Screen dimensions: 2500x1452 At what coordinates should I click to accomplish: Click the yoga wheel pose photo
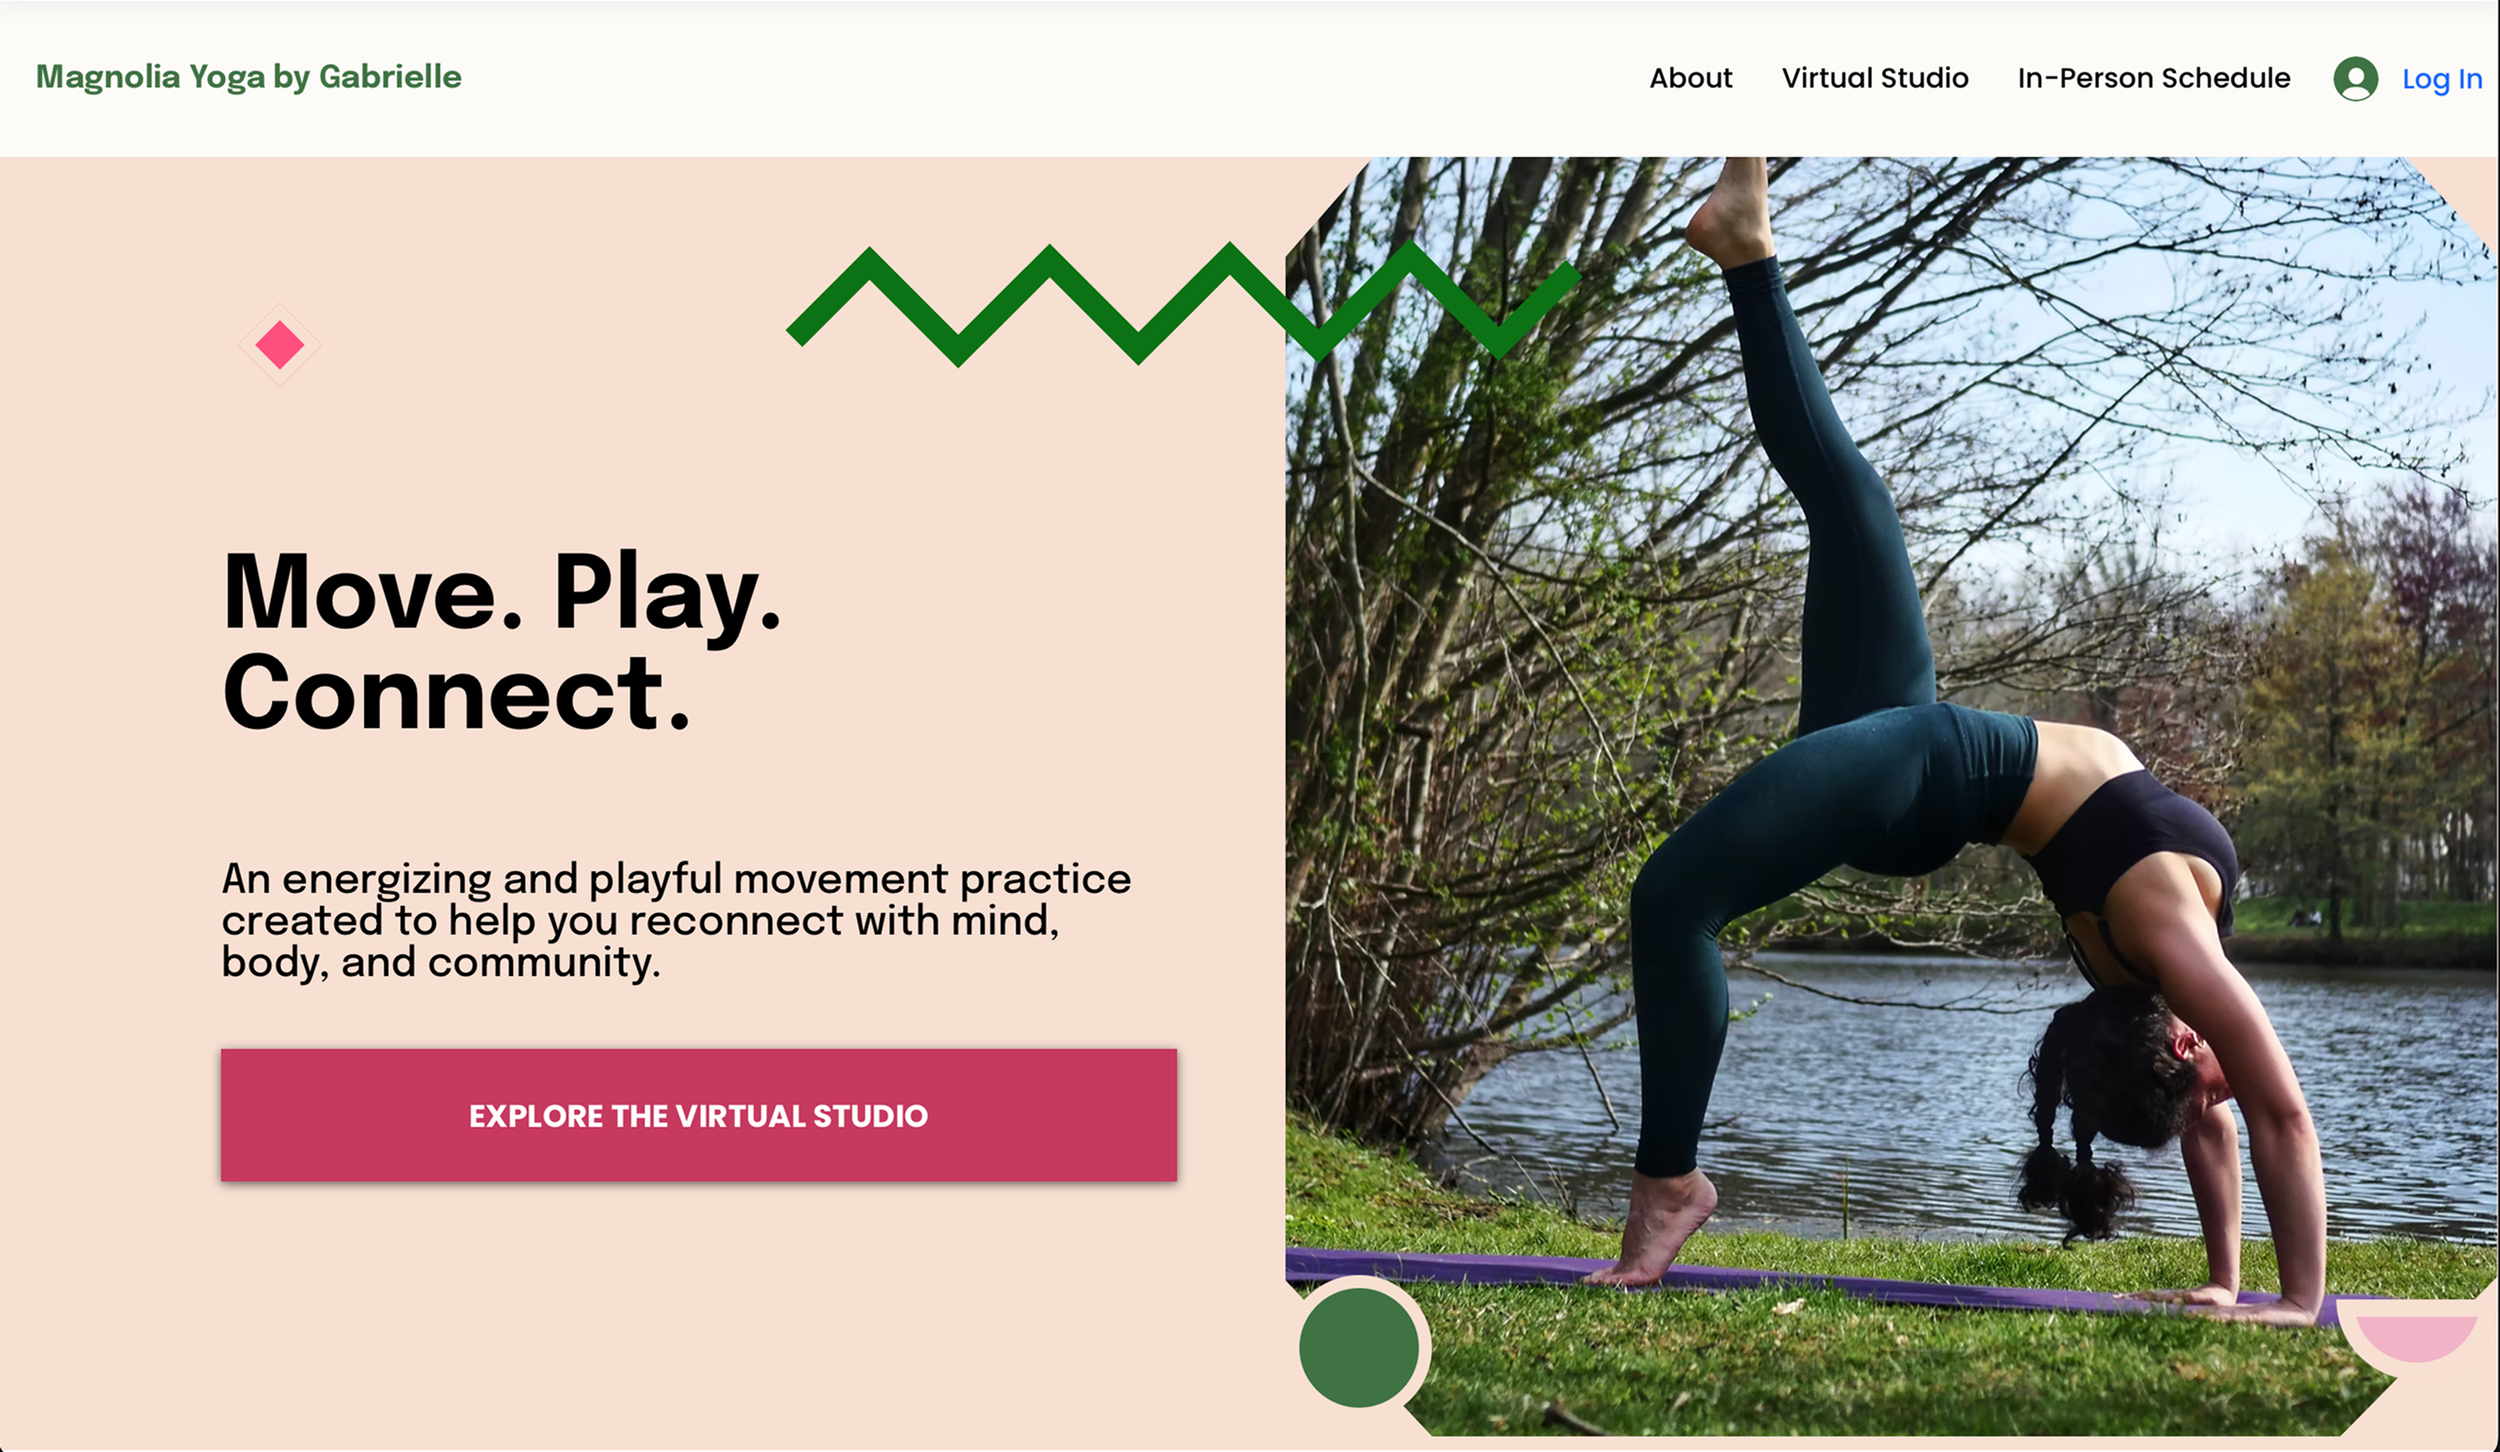[x=1890, y=795]
